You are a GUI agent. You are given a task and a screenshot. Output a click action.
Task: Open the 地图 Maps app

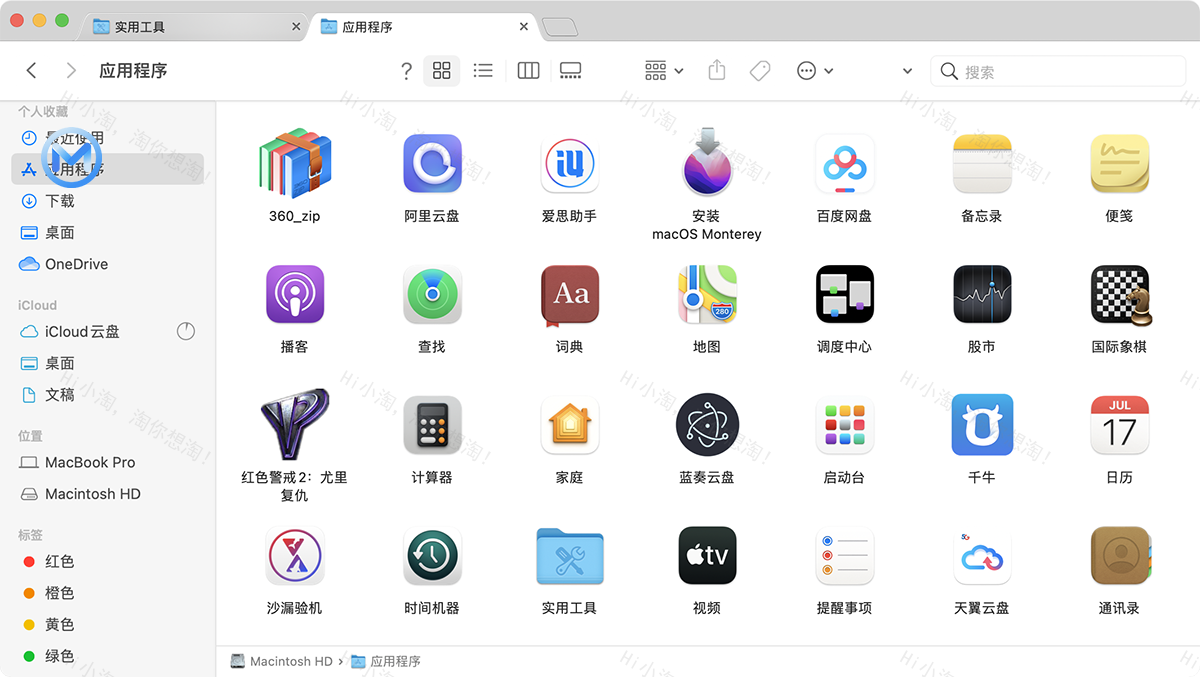(707, 294)
